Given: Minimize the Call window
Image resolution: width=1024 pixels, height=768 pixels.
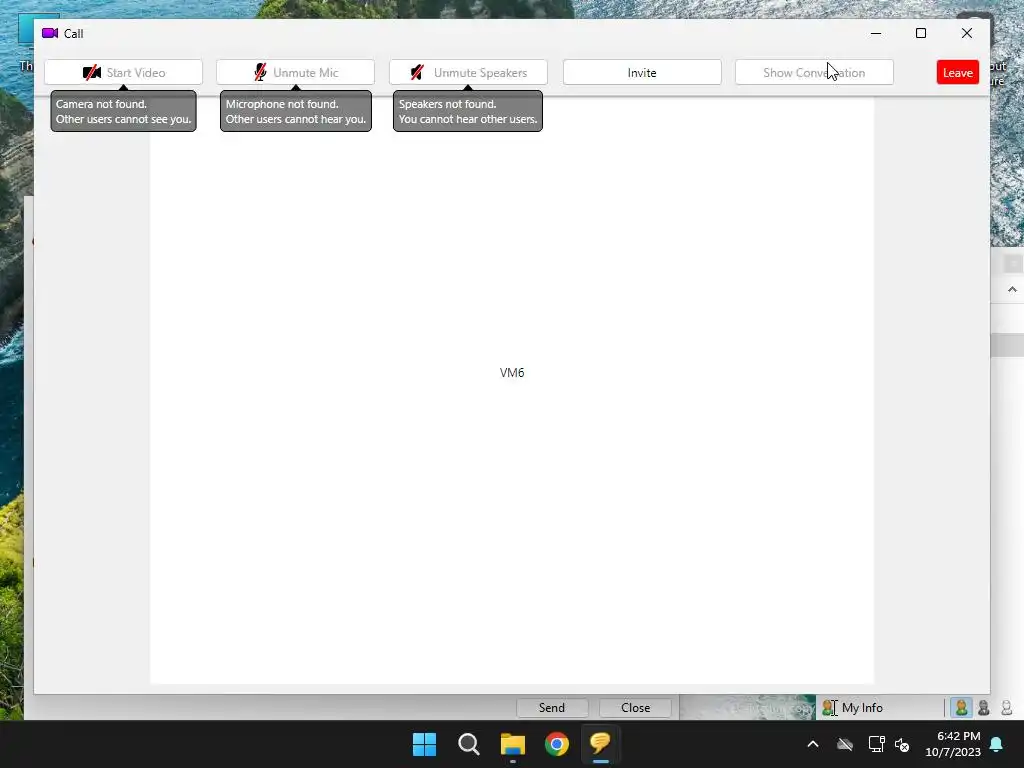Looking at the screenshot, I should [876, 33].
